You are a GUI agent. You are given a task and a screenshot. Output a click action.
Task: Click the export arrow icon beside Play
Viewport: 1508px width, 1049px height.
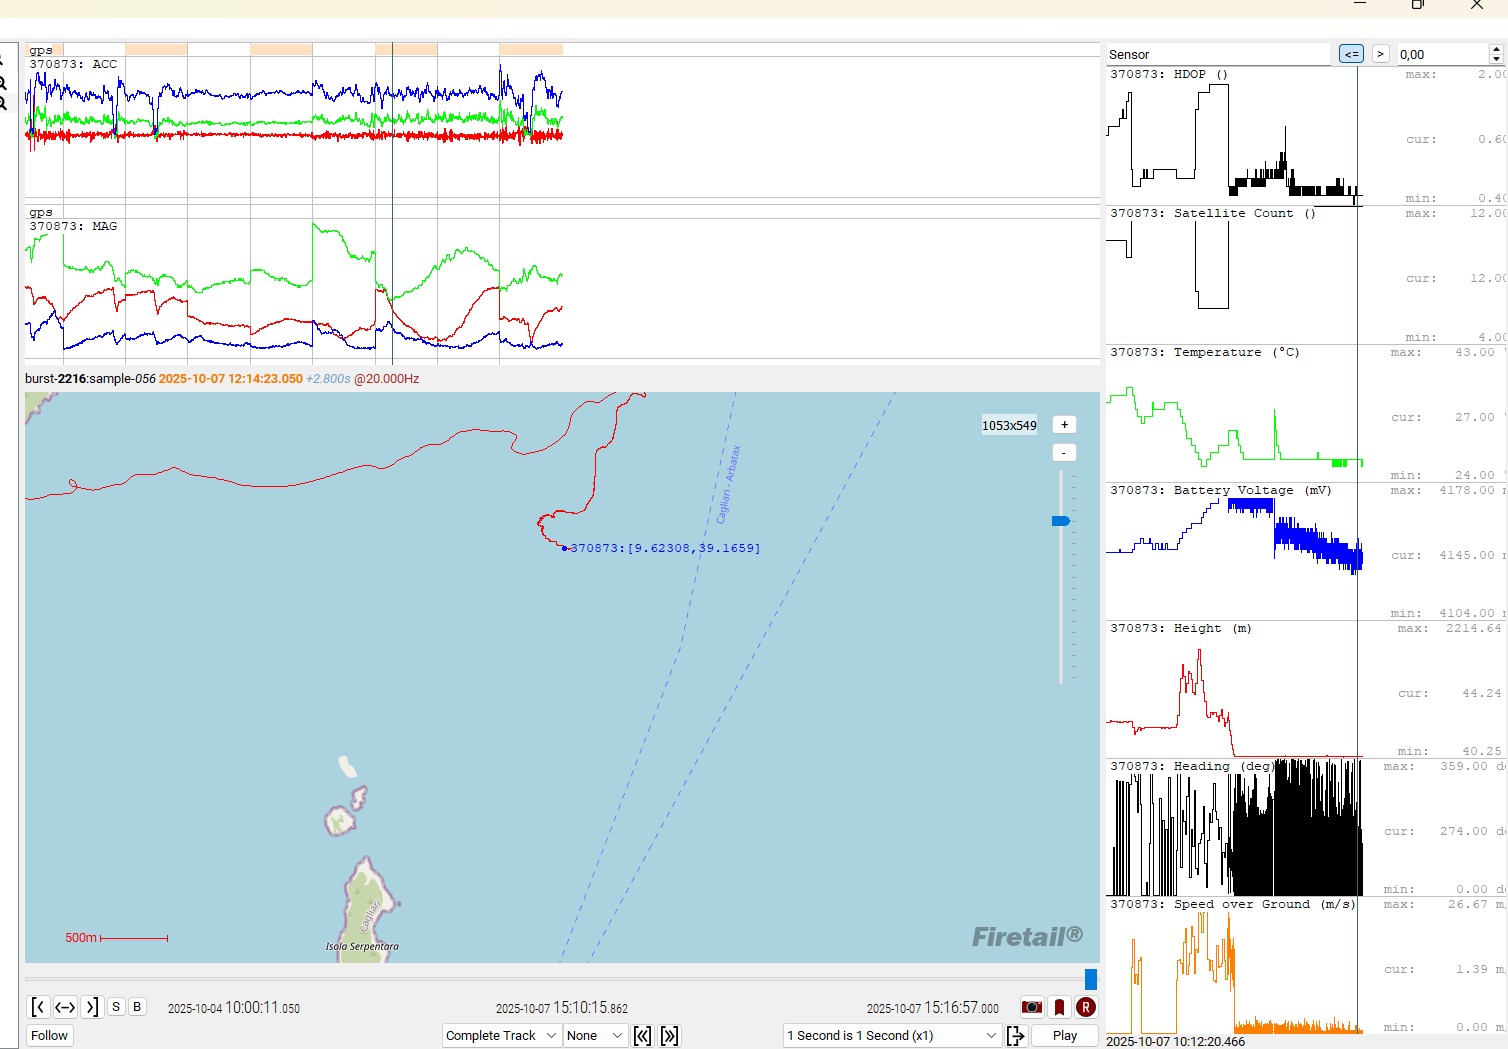point(1015,1036)
